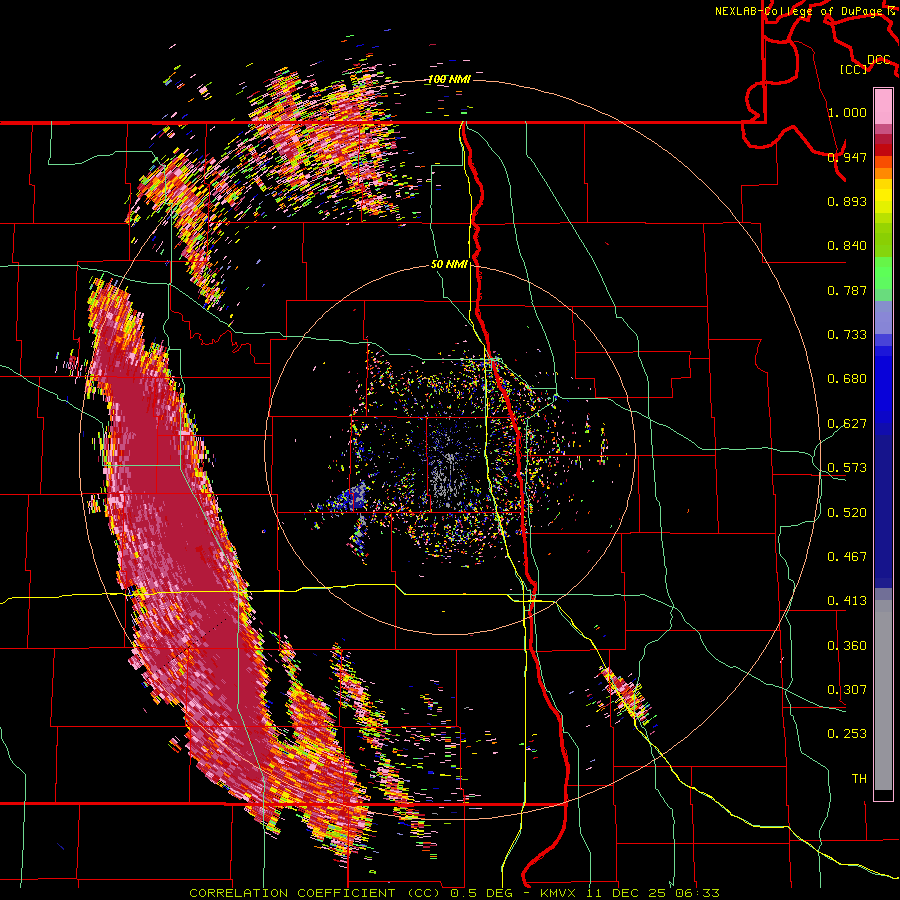Click the TH threshold label on legend
This screenshot has height=900, width=900.
click(859, 779)
